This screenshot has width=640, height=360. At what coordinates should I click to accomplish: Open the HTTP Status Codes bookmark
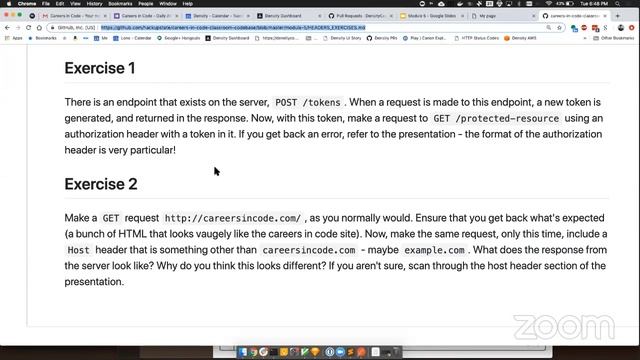pyautogui.click(x=476, y=38)
